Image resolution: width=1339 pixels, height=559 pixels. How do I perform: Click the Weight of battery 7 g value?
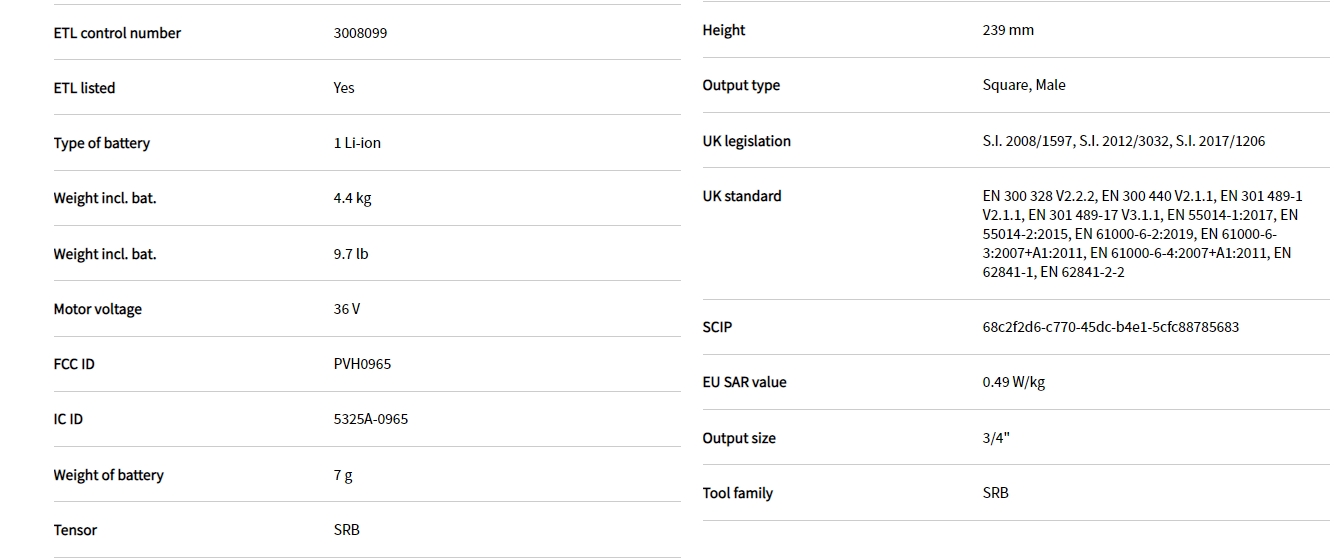[x=343, y=475]
